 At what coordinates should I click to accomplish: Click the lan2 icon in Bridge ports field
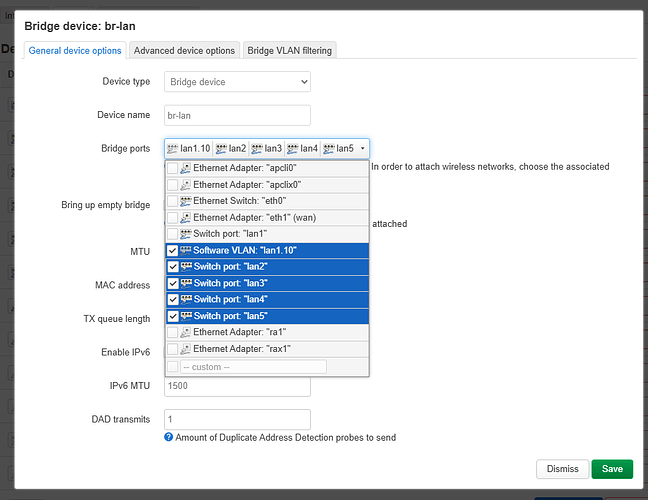coord(221,149)
